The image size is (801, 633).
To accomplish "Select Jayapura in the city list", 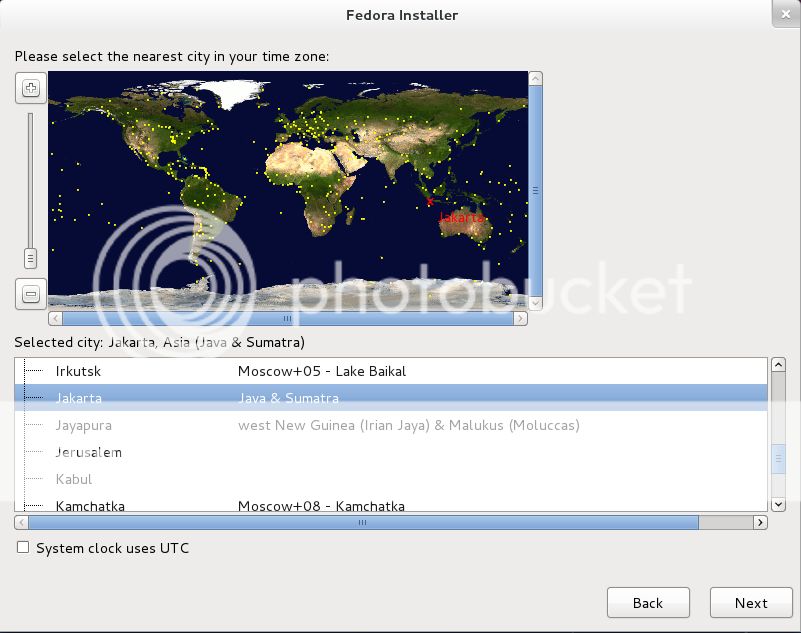I will click(x=391, y=425).
